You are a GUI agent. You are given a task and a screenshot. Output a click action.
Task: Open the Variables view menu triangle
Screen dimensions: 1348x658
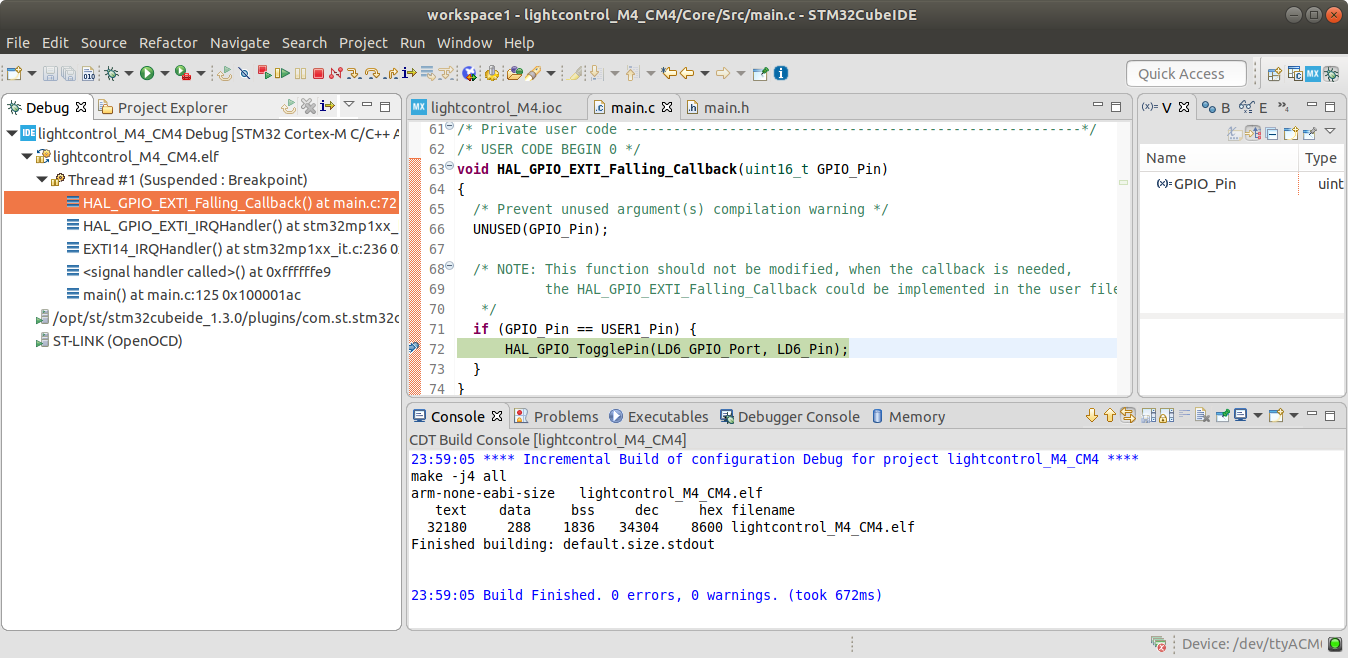point(1330,131)
